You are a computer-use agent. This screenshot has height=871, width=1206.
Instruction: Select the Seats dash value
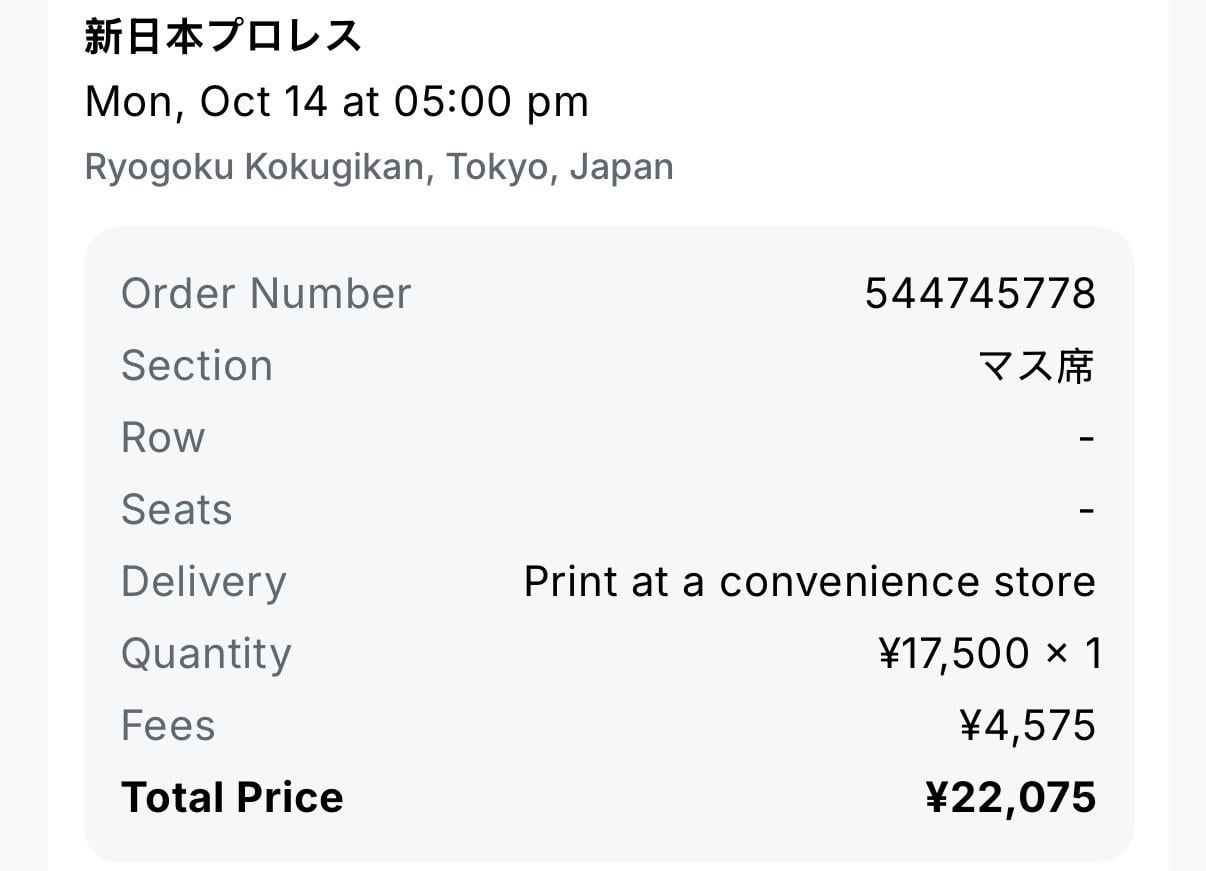click(1088, 510)
